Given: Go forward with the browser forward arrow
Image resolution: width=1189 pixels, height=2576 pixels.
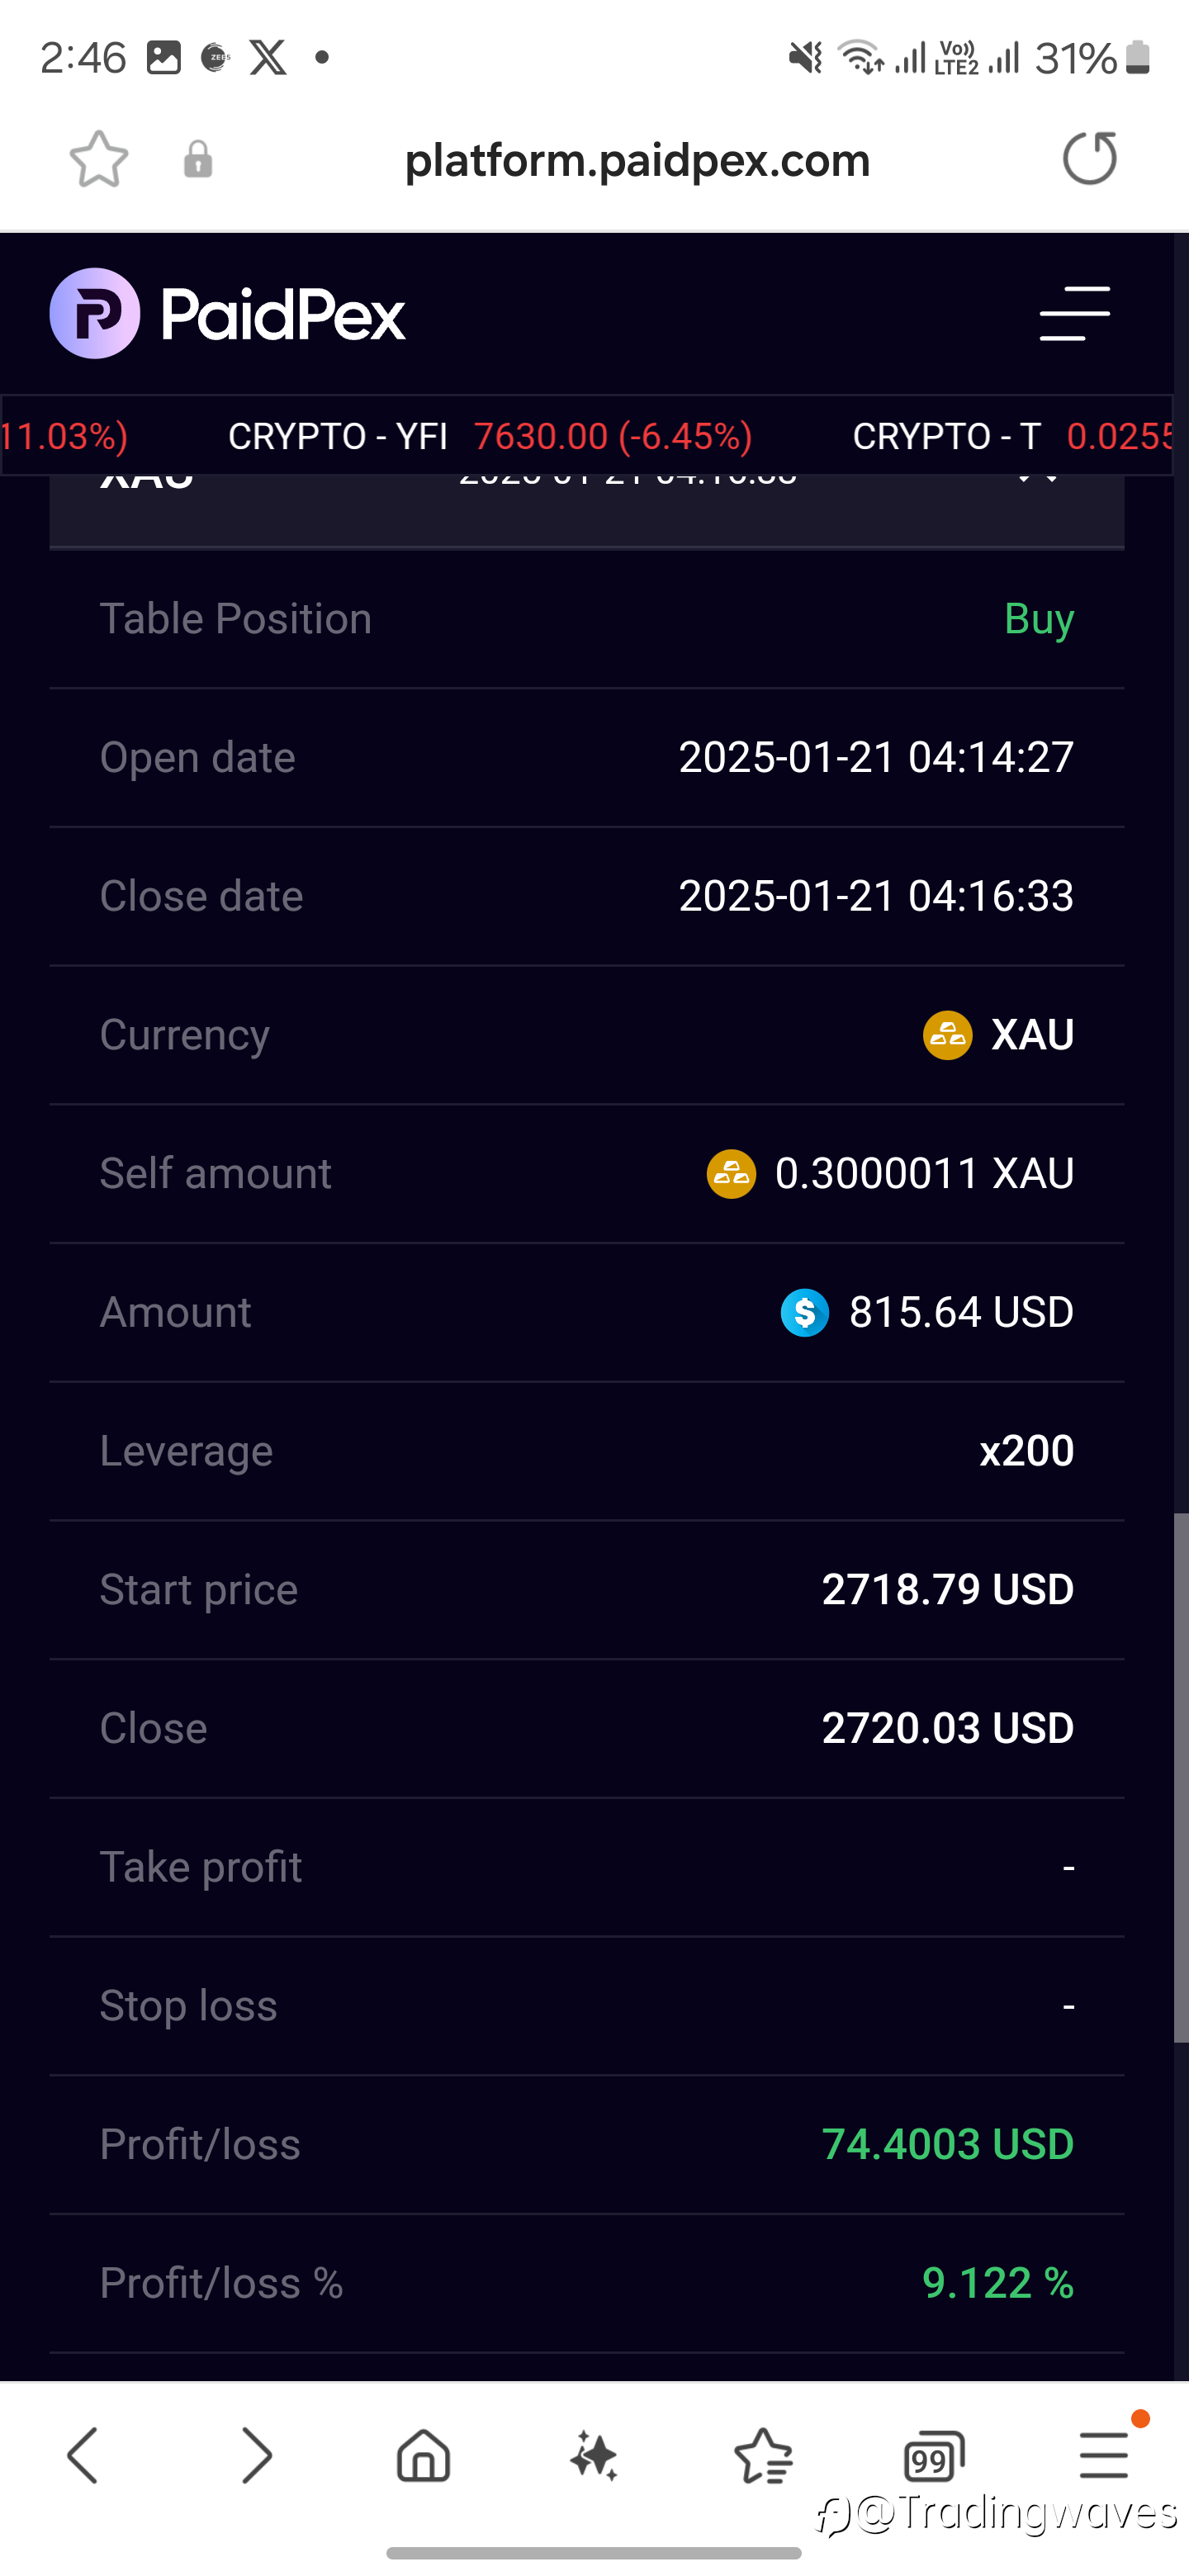Looking at the screenshot, I should click(256, 2455).
